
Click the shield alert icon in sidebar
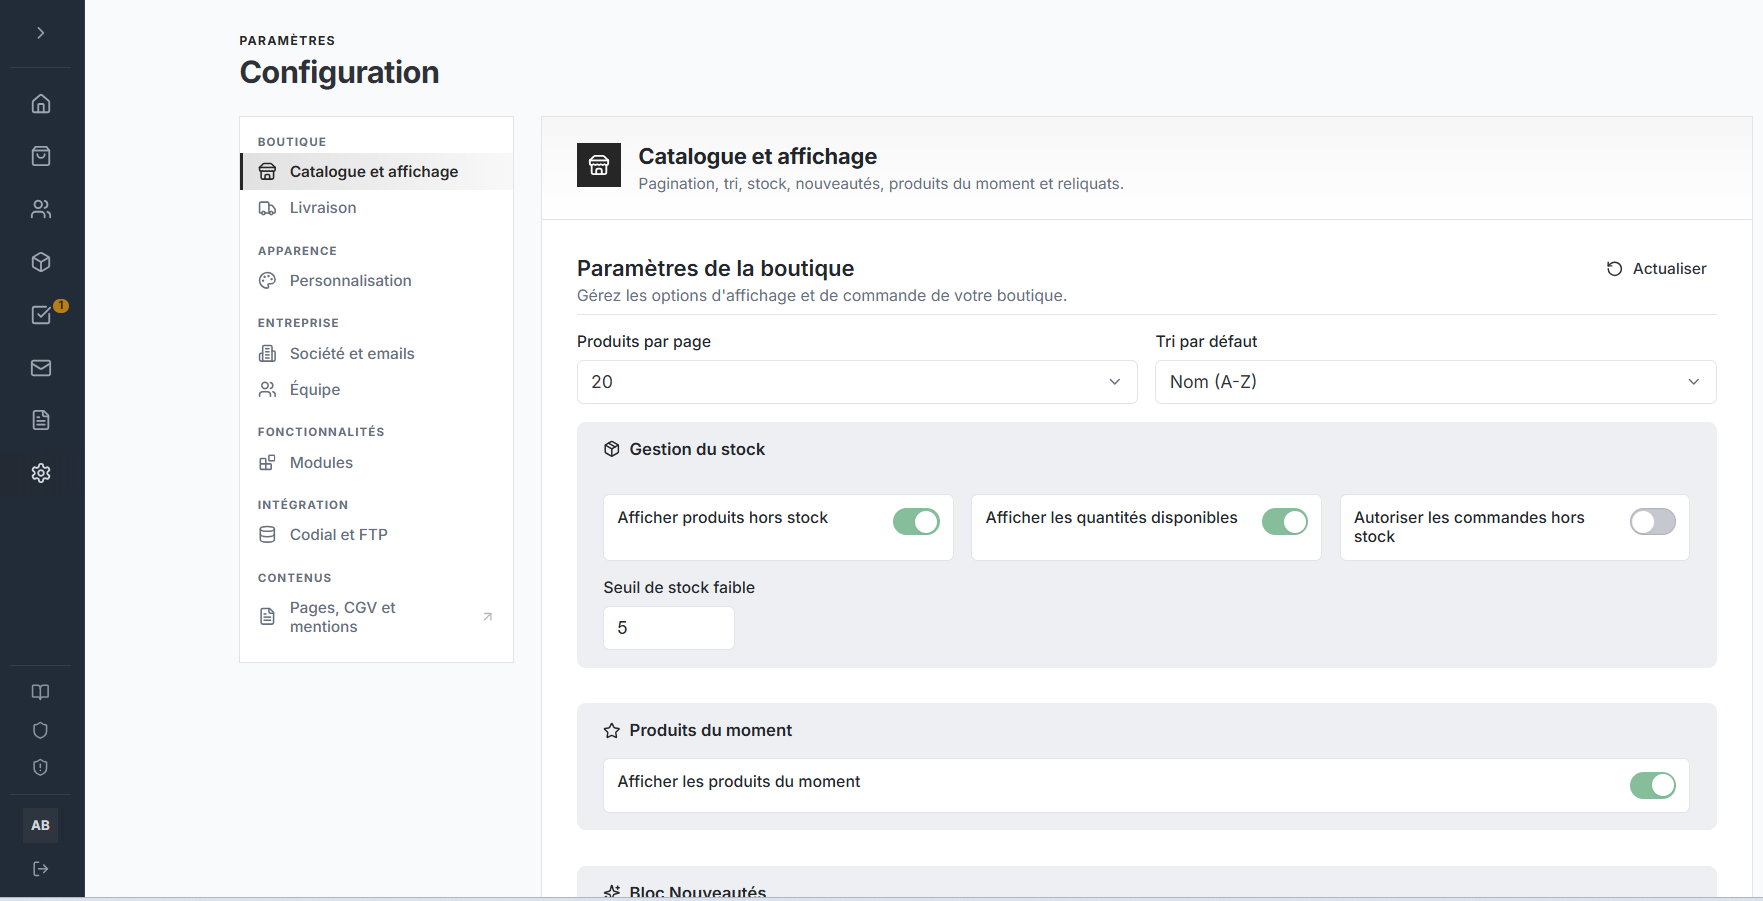pyautogui.click(x=40, y=767)
